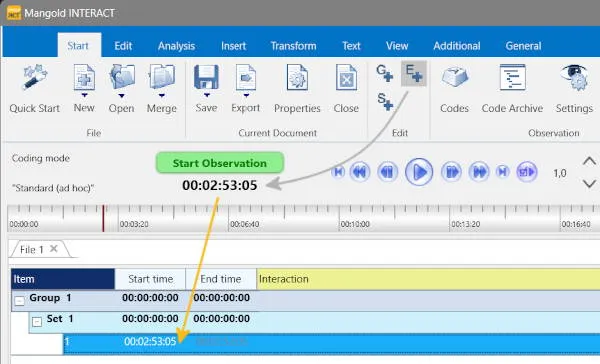
Task: Step one frame backward
Action: 387,172
